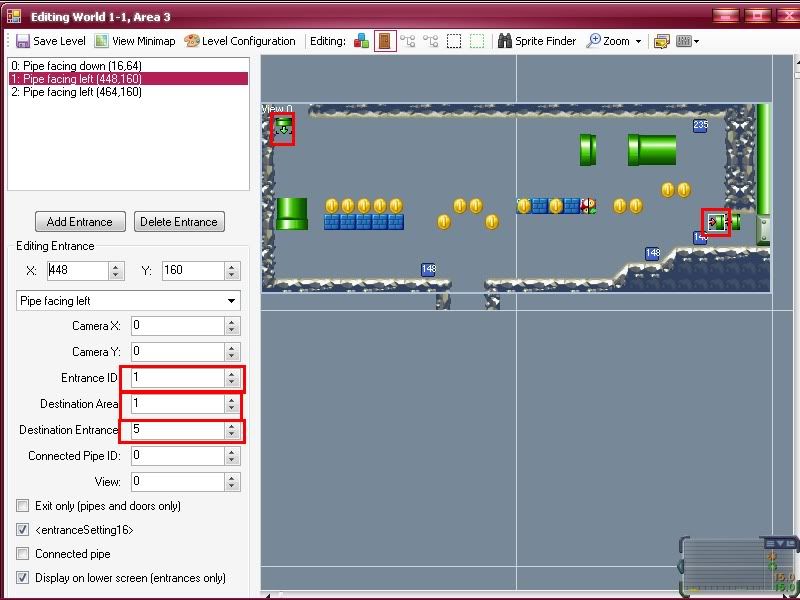This screenshot has height=600, width=800.
Task: Select the green dashed-square zone editing icon
Action: 477,41
